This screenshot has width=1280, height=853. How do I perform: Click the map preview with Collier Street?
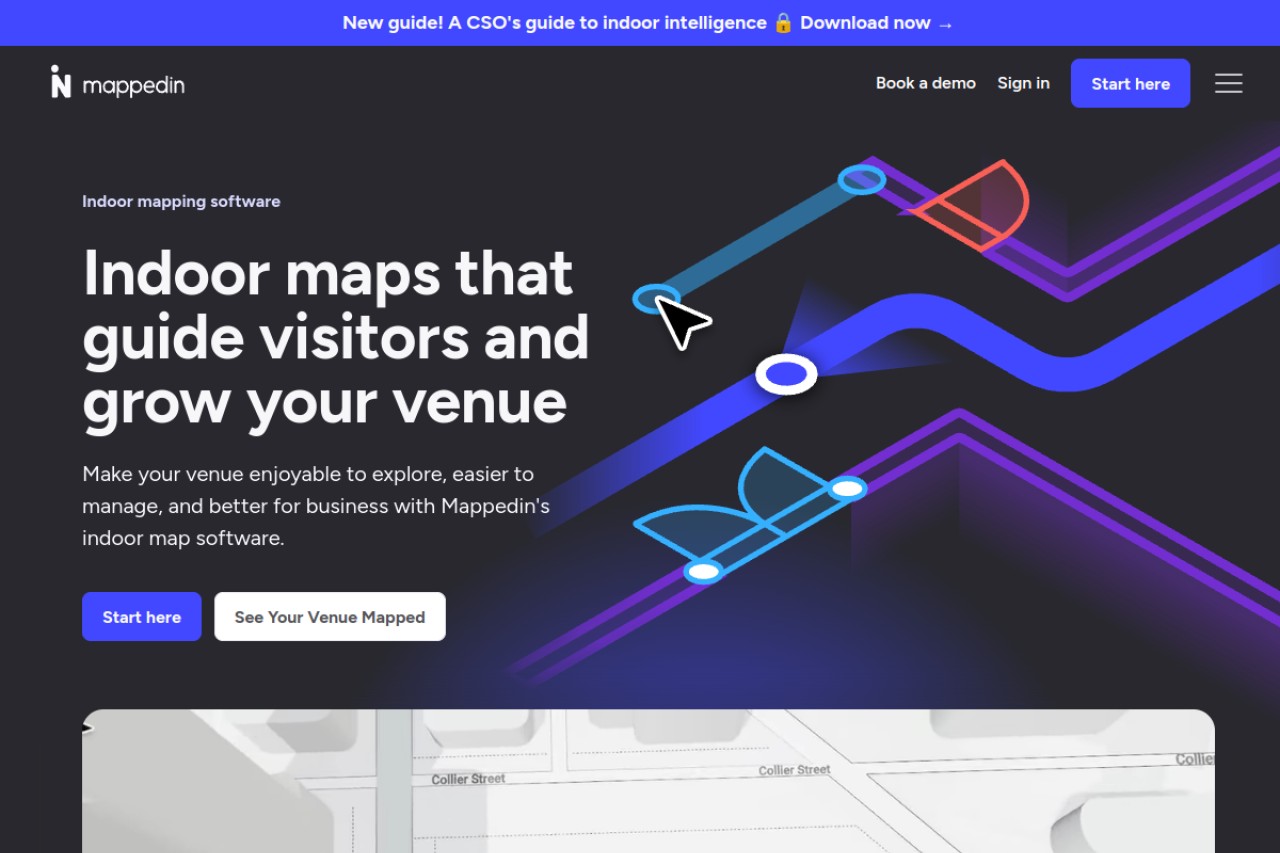[x=648, y=781]
